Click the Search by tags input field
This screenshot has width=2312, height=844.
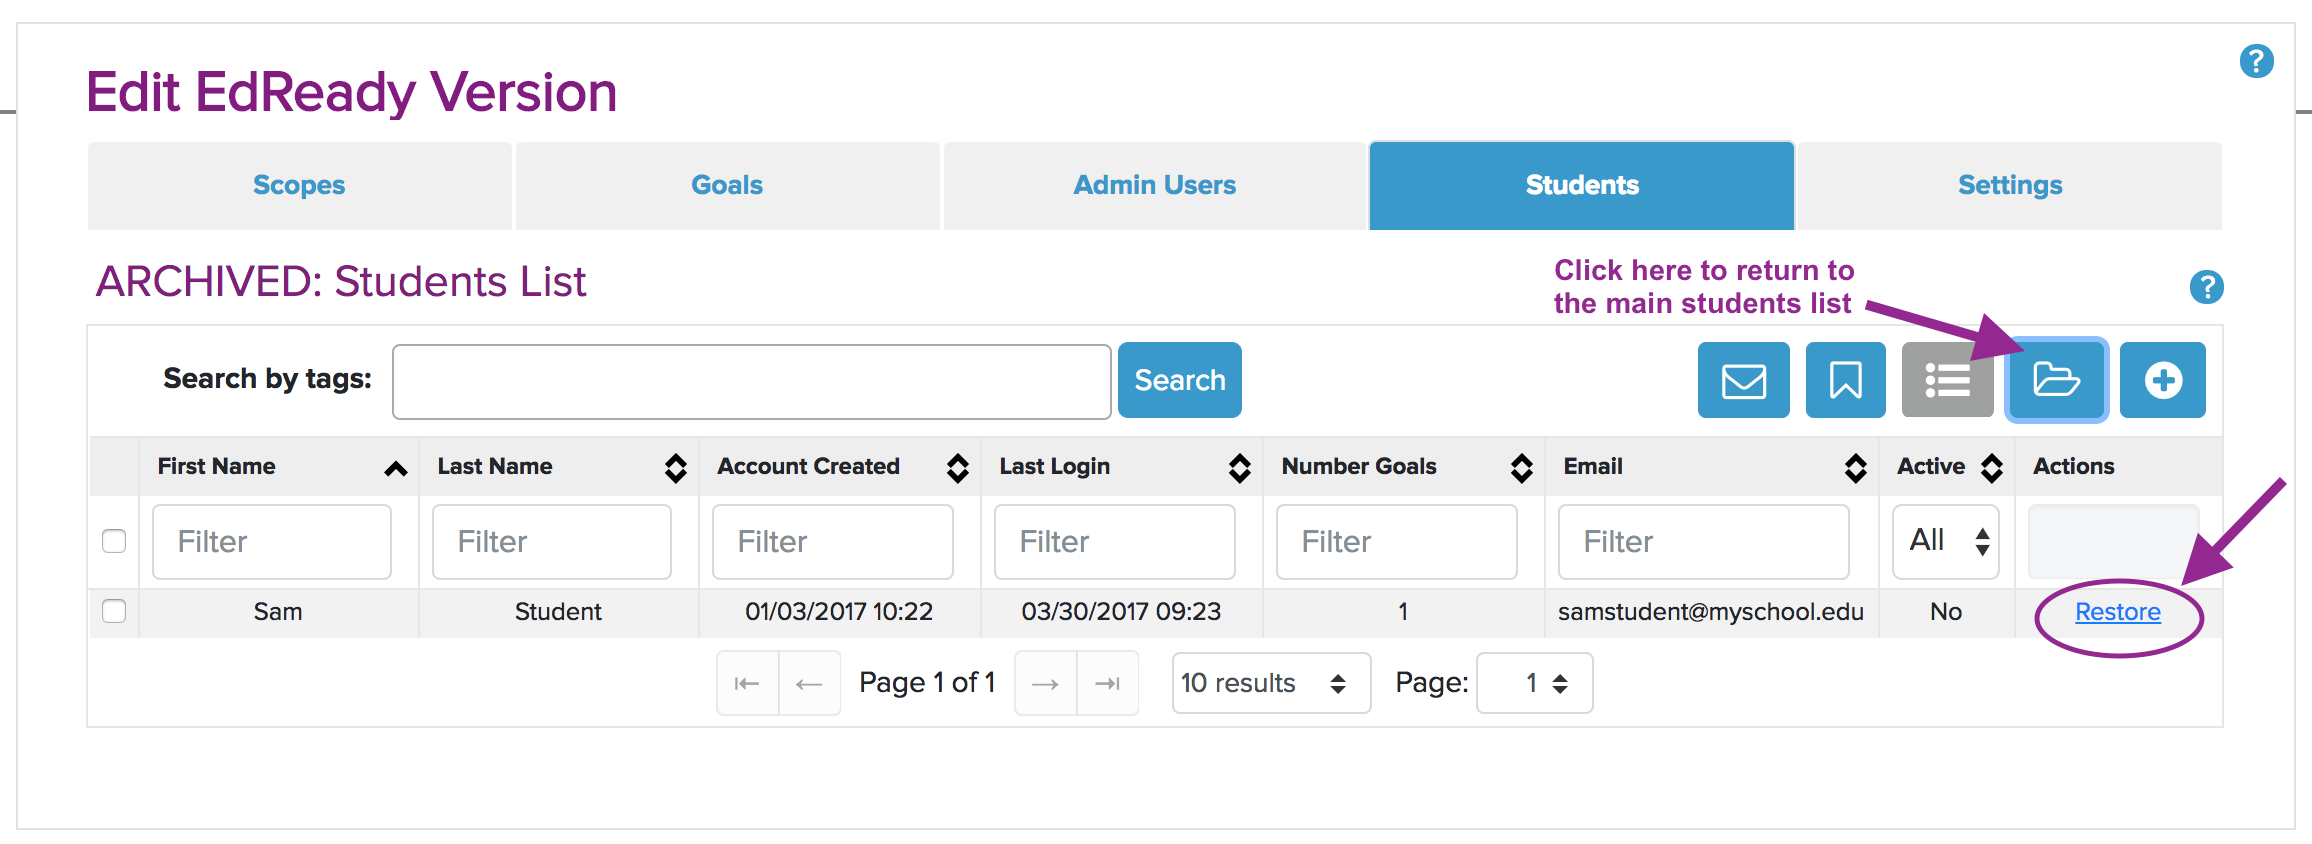pos(752,382)
